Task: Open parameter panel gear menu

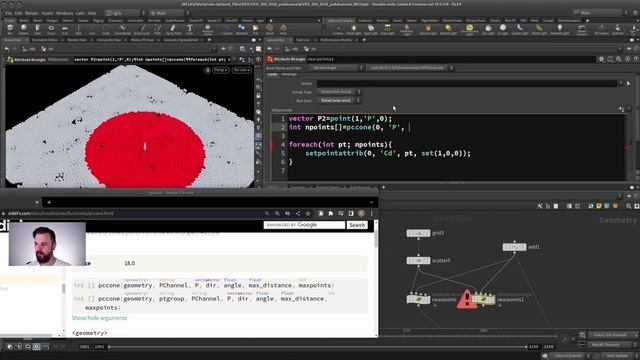Action: click(x=602, y=59)
